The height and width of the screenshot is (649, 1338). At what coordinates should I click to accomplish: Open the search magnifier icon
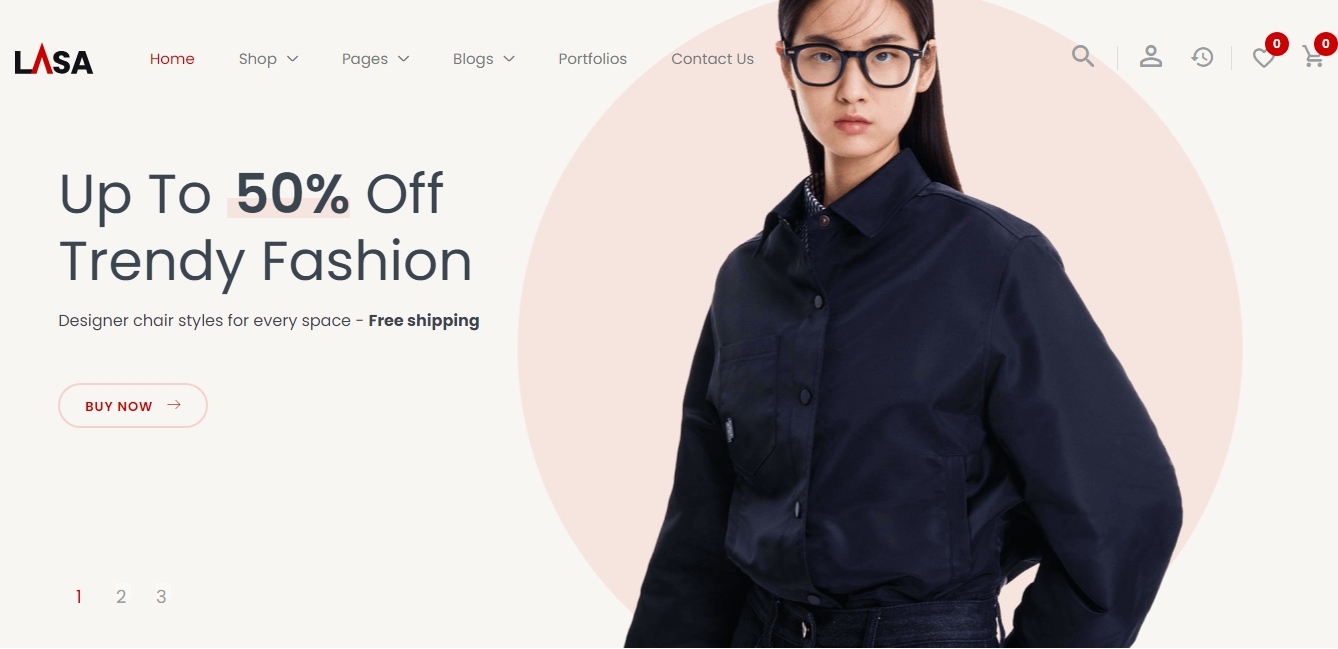(x=1083, y=56)
